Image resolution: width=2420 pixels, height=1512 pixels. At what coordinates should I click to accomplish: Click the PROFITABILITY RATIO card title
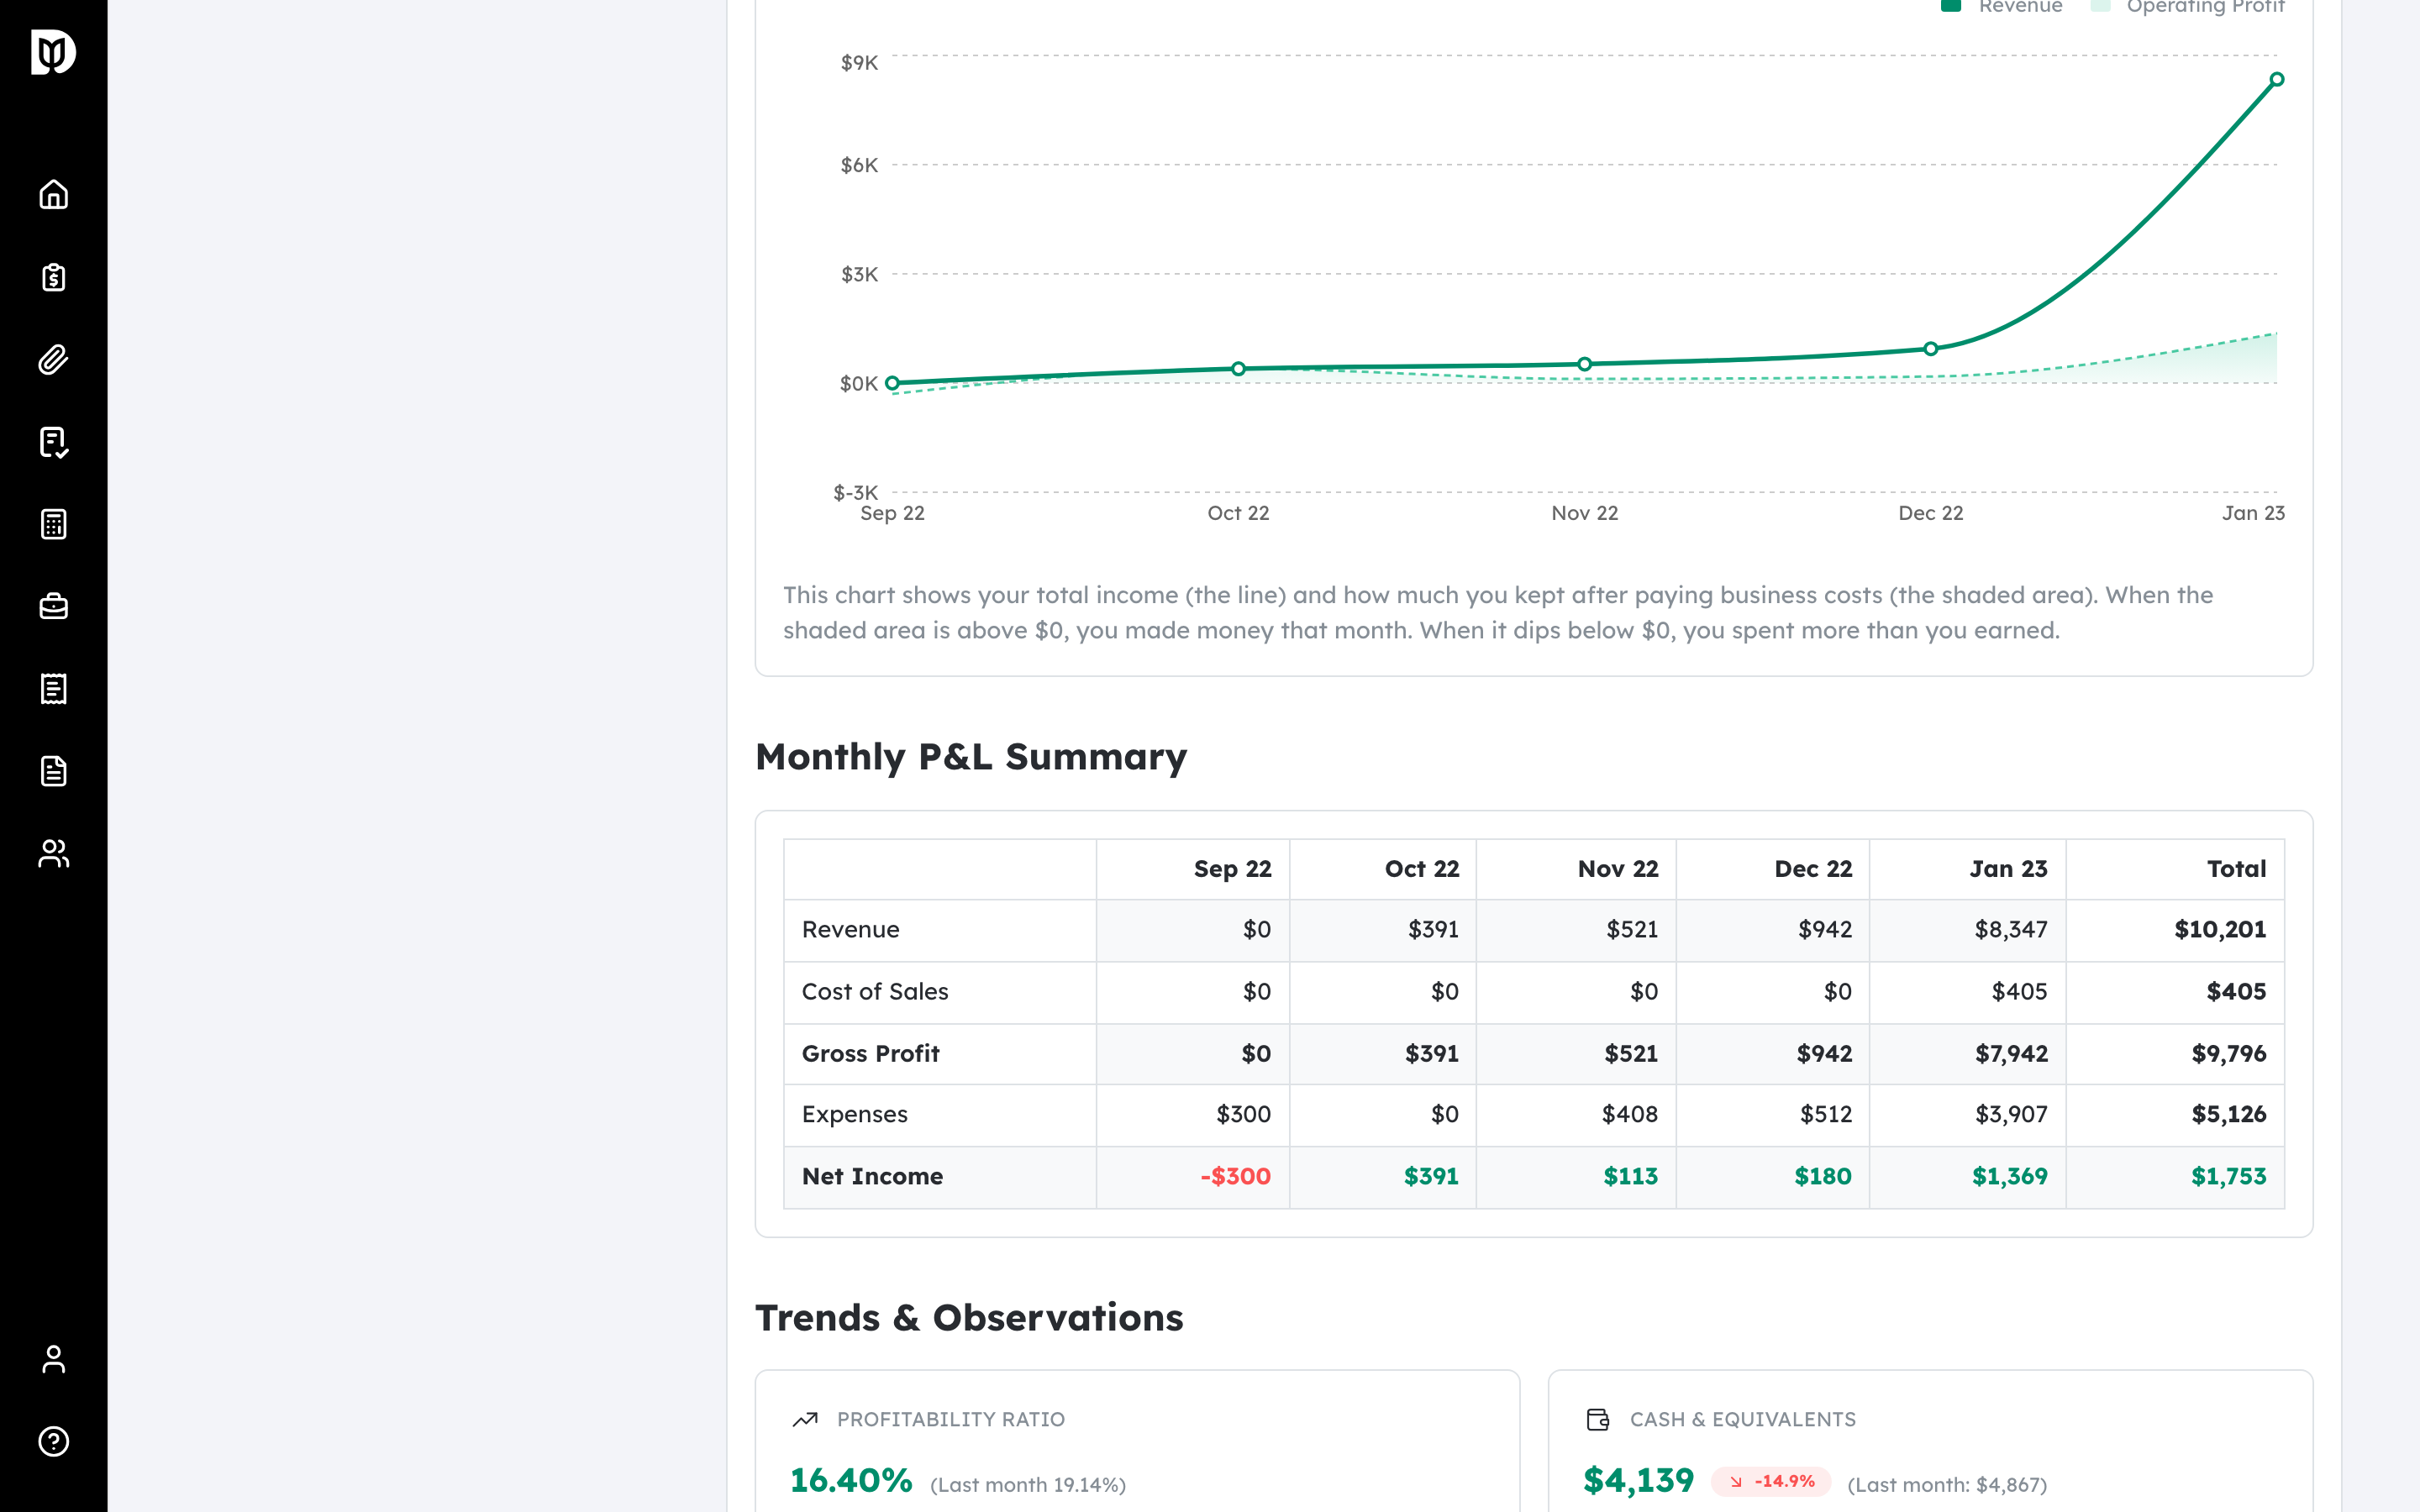(x=951, y=1420)
